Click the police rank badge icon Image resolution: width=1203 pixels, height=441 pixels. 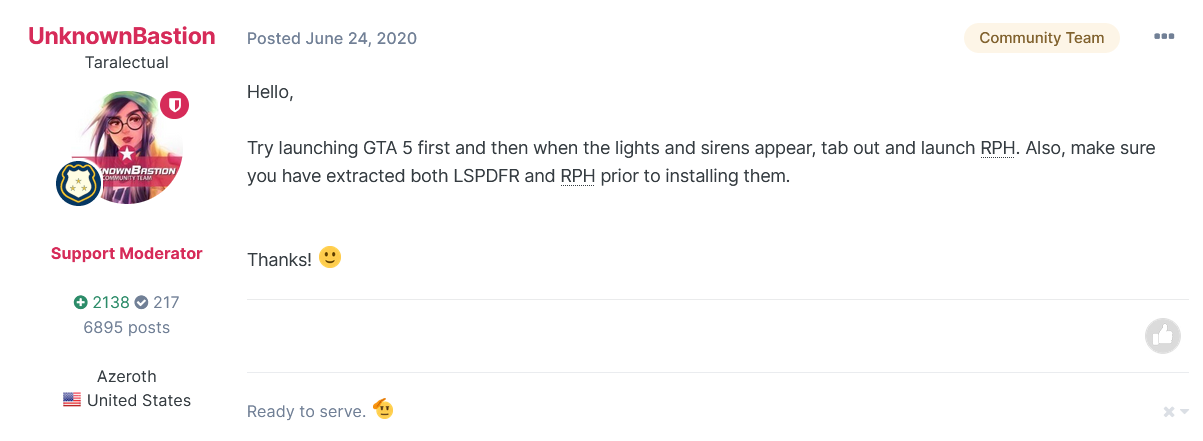[x=78, y=183]
